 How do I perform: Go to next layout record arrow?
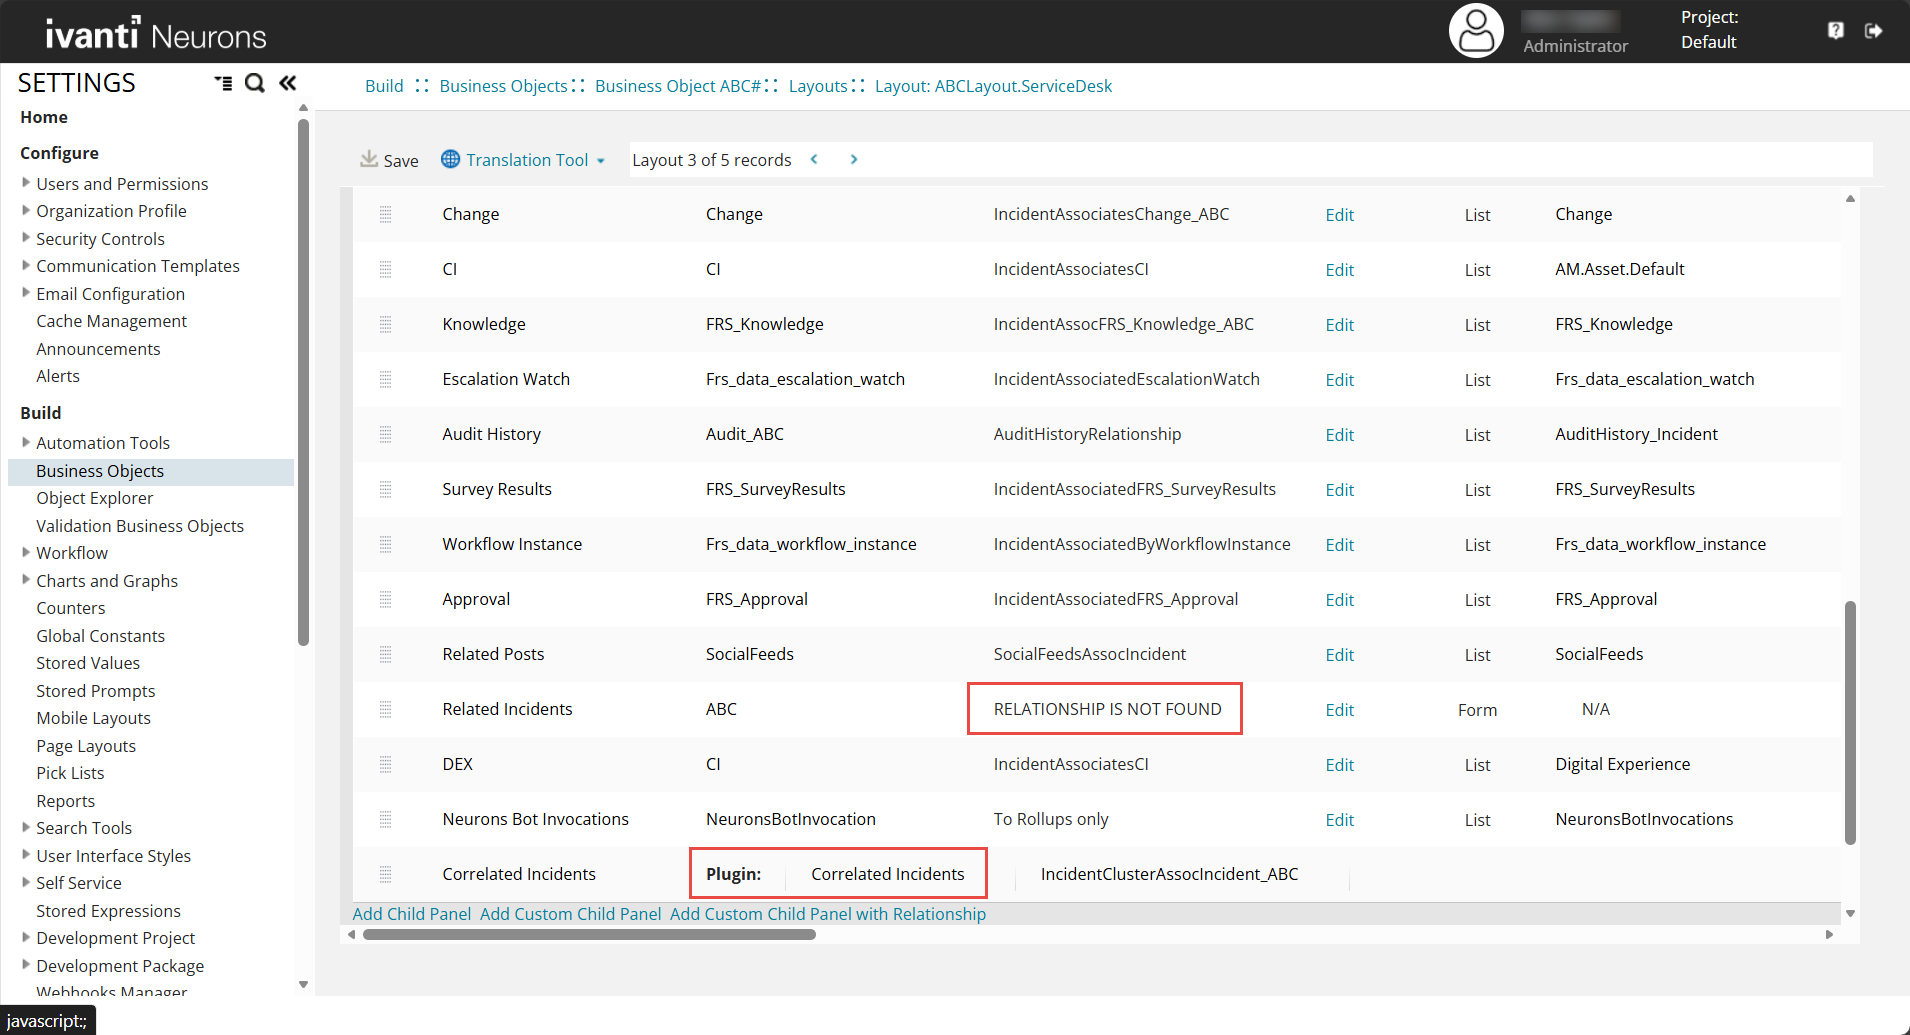(x=853, y=159)
